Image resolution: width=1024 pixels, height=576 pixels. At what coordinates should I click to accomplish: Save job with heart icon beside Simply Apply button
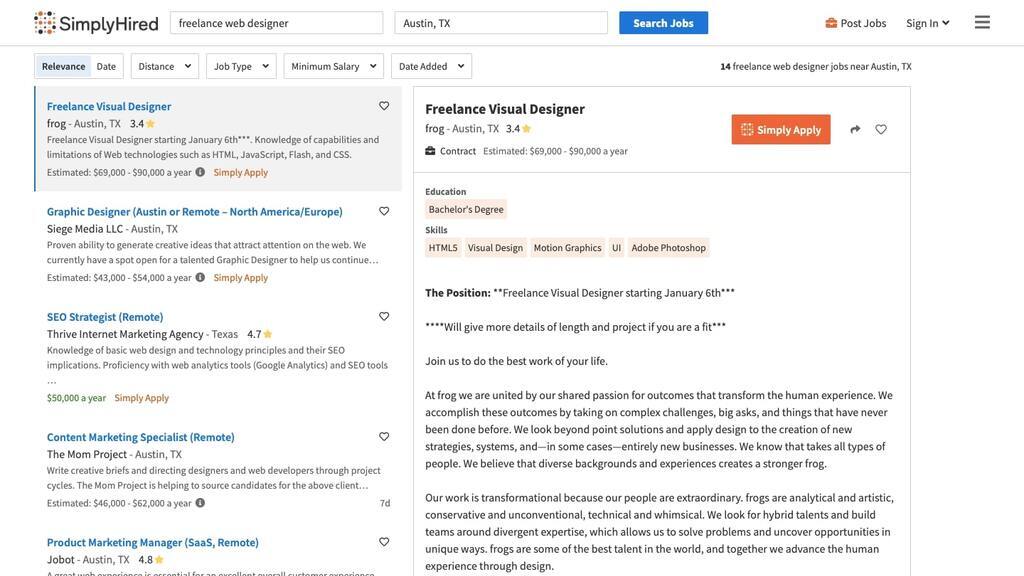(x=881, y=129)
